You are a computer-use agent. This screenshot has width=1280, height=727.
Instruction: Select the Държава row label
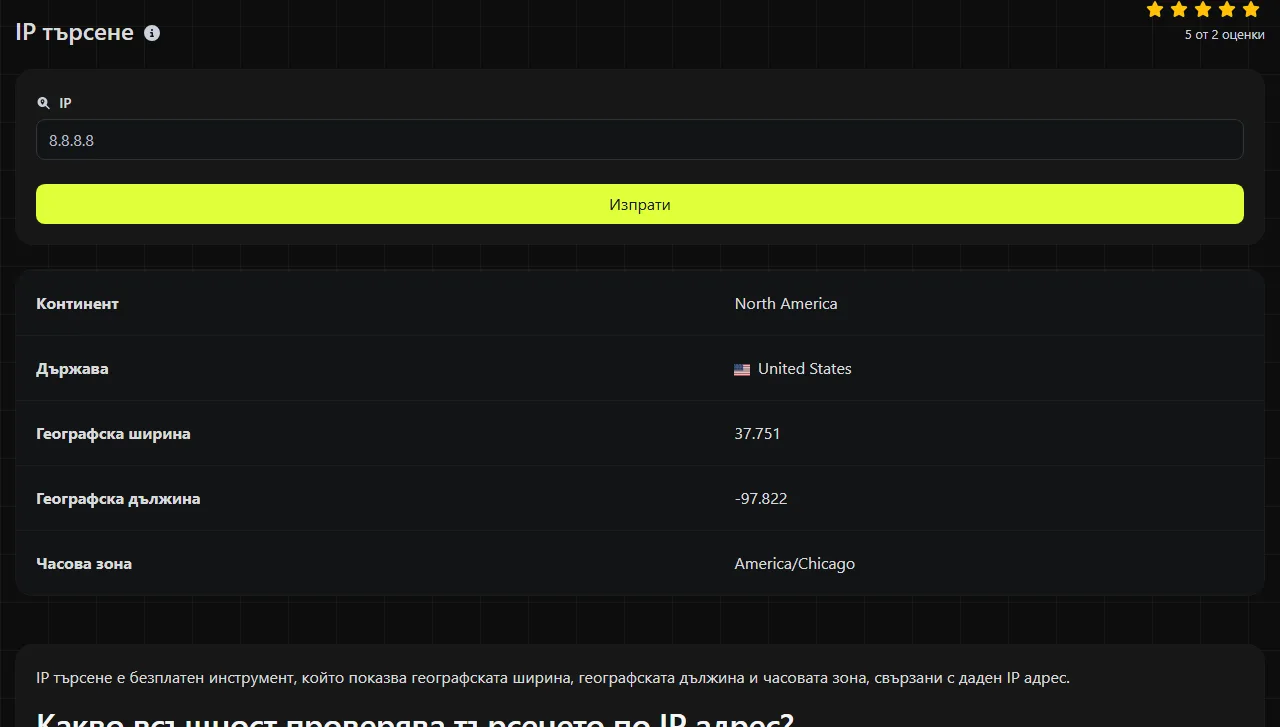(x=72, y=369)
